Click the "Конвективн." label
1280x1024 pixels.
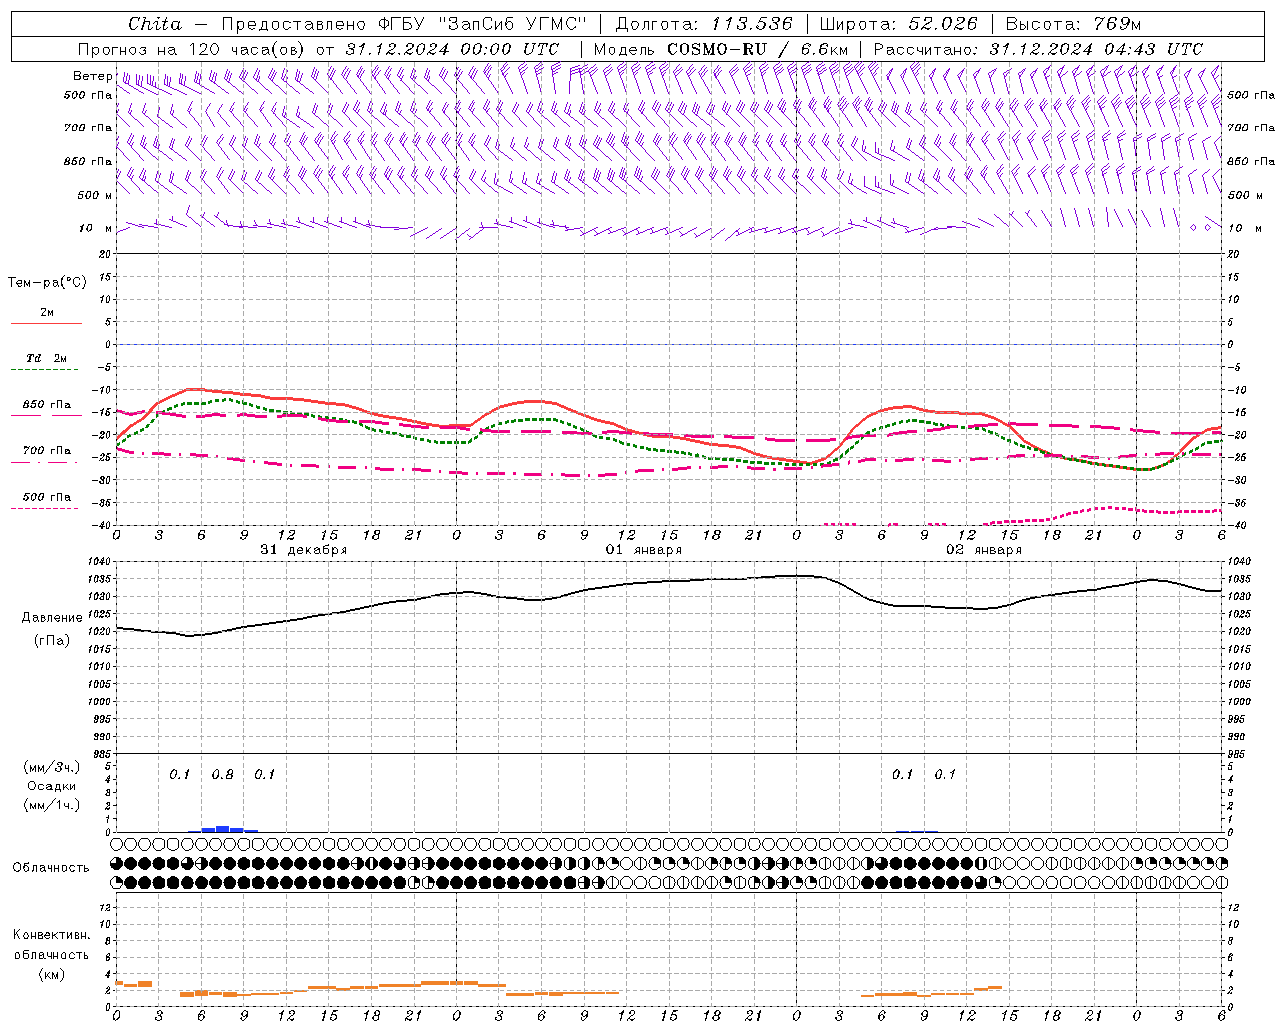51,935
